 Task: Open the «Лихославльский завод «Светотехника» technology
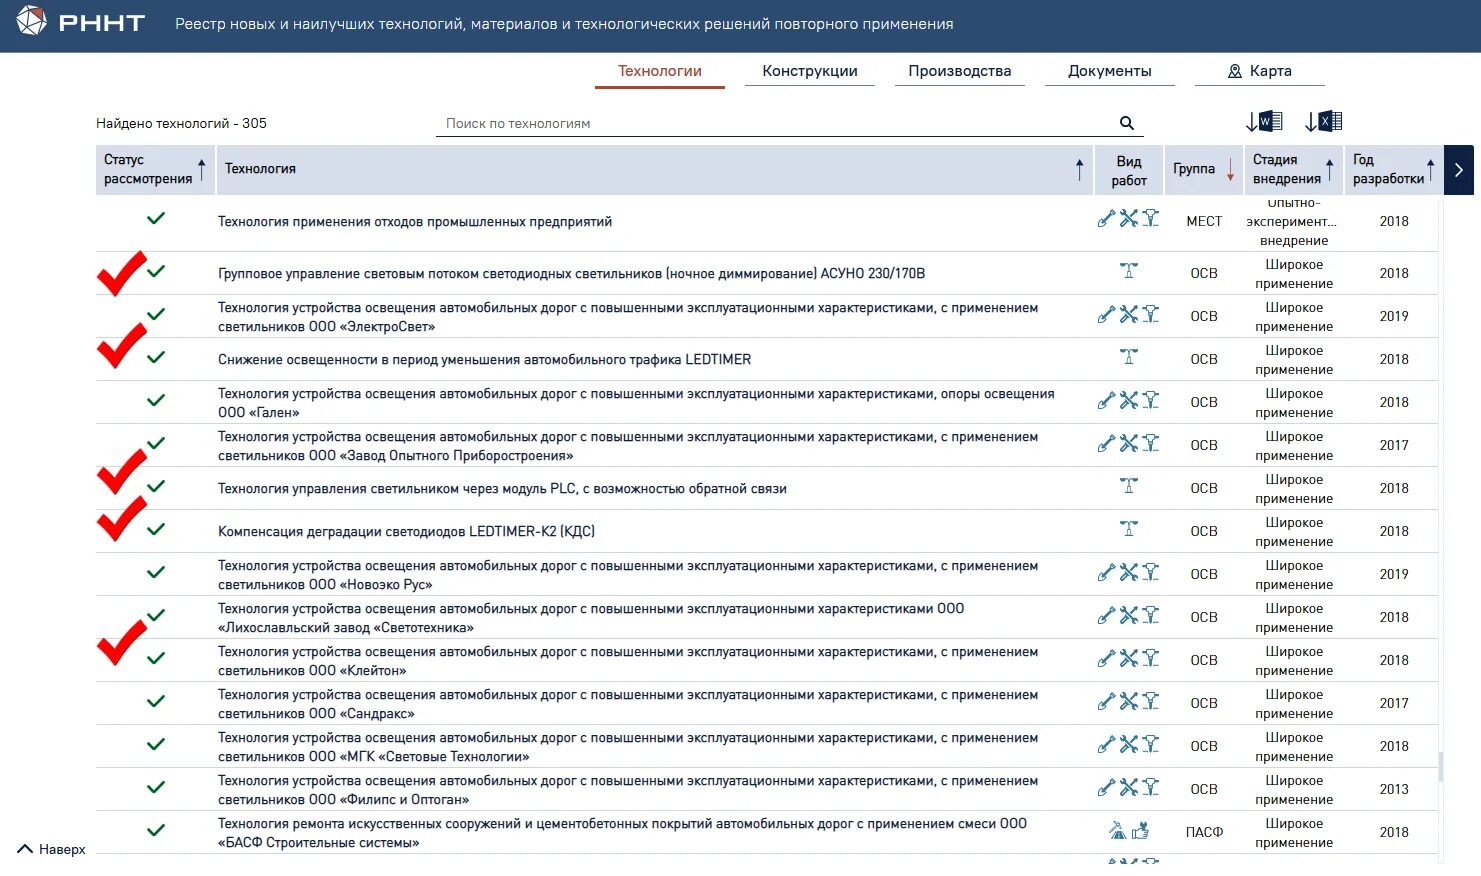591,617
